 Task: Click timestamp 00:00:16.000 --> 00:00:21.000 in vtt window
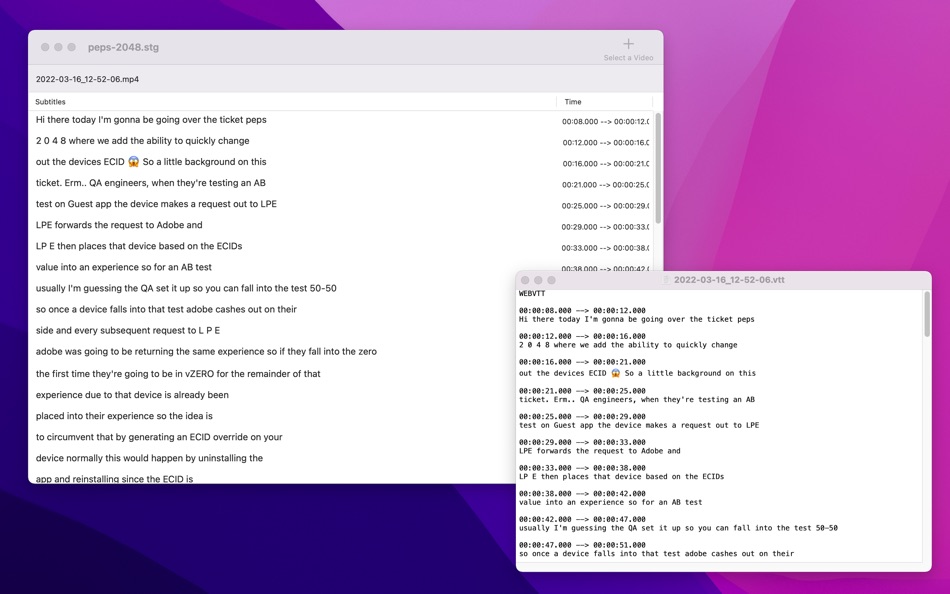point(582,362)
